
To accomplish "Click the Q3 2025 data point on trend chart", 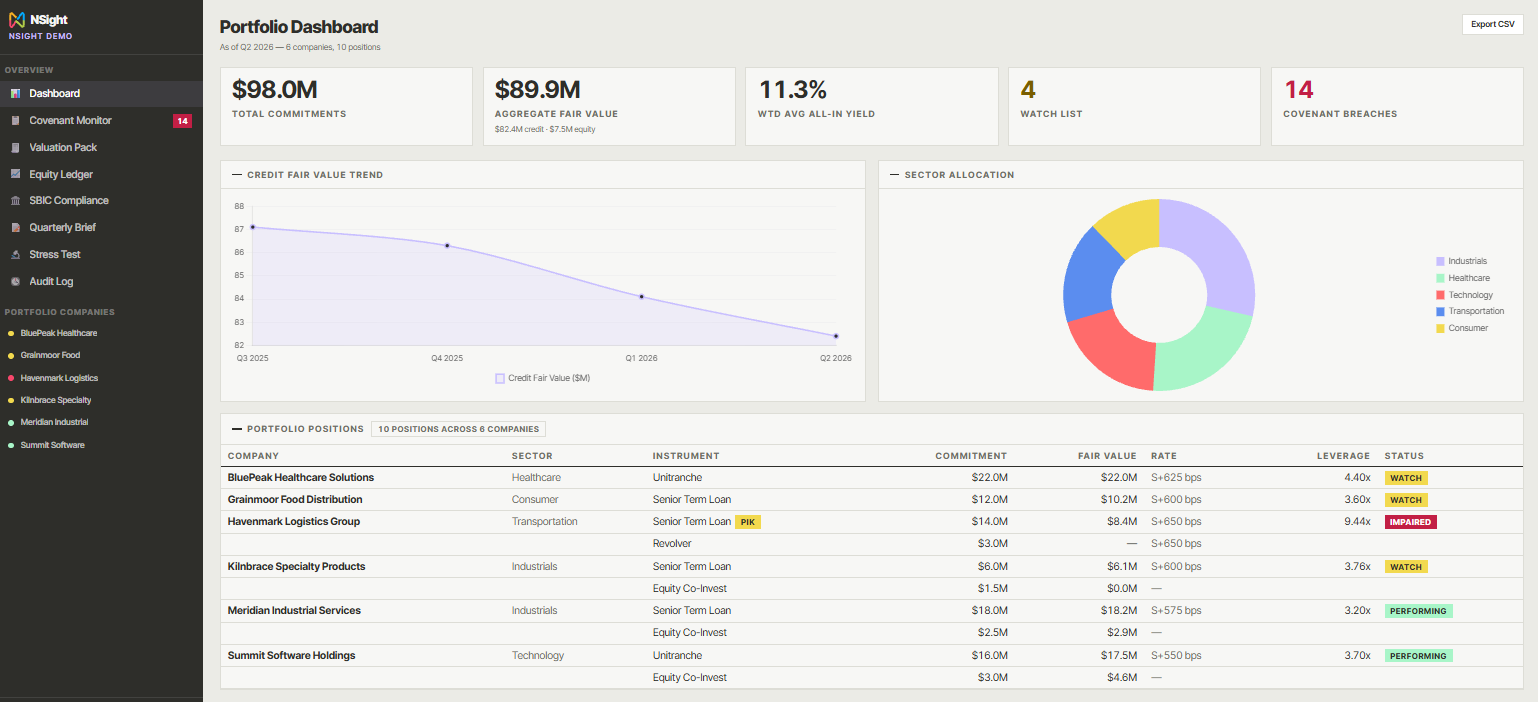I will click(x=252, y=227).
